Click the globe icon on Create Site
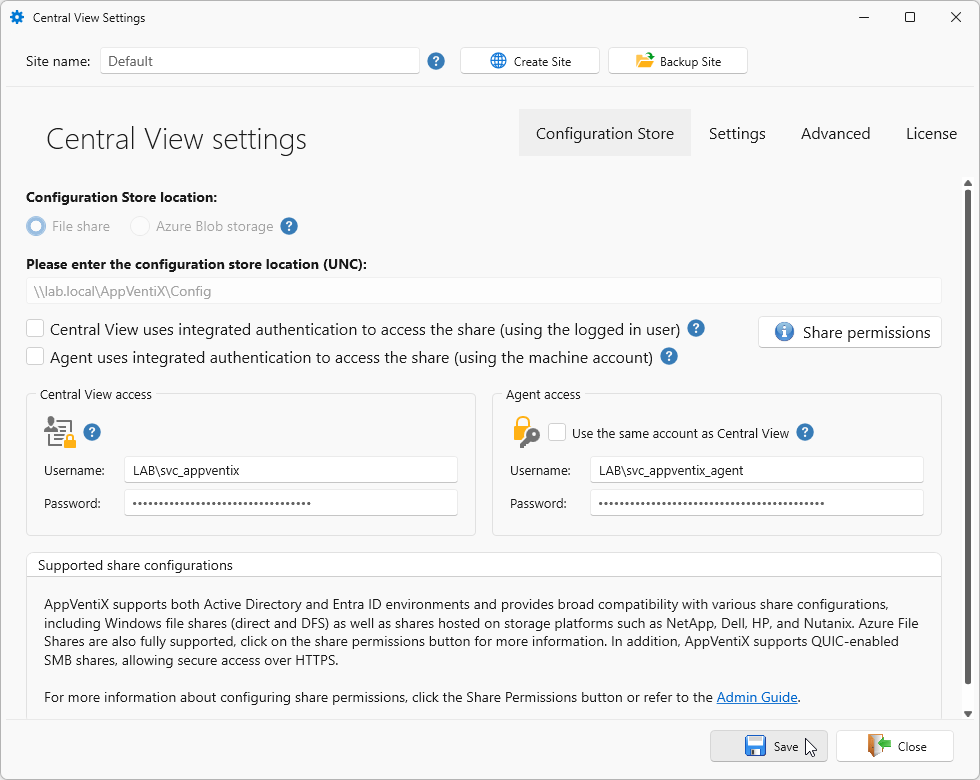This screenshot has height=780, width=980. pos(498,61)
